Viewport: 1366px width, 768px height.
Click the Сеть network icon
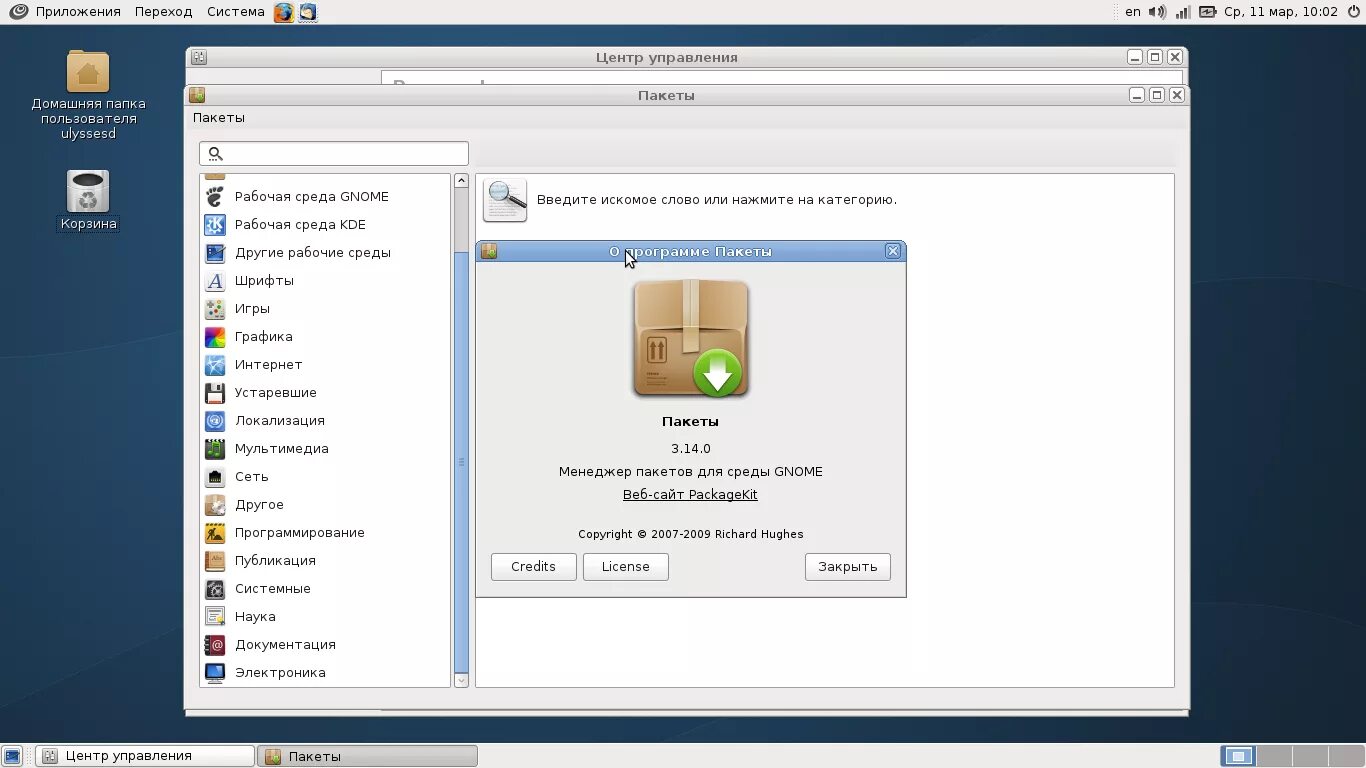point(215,477)
